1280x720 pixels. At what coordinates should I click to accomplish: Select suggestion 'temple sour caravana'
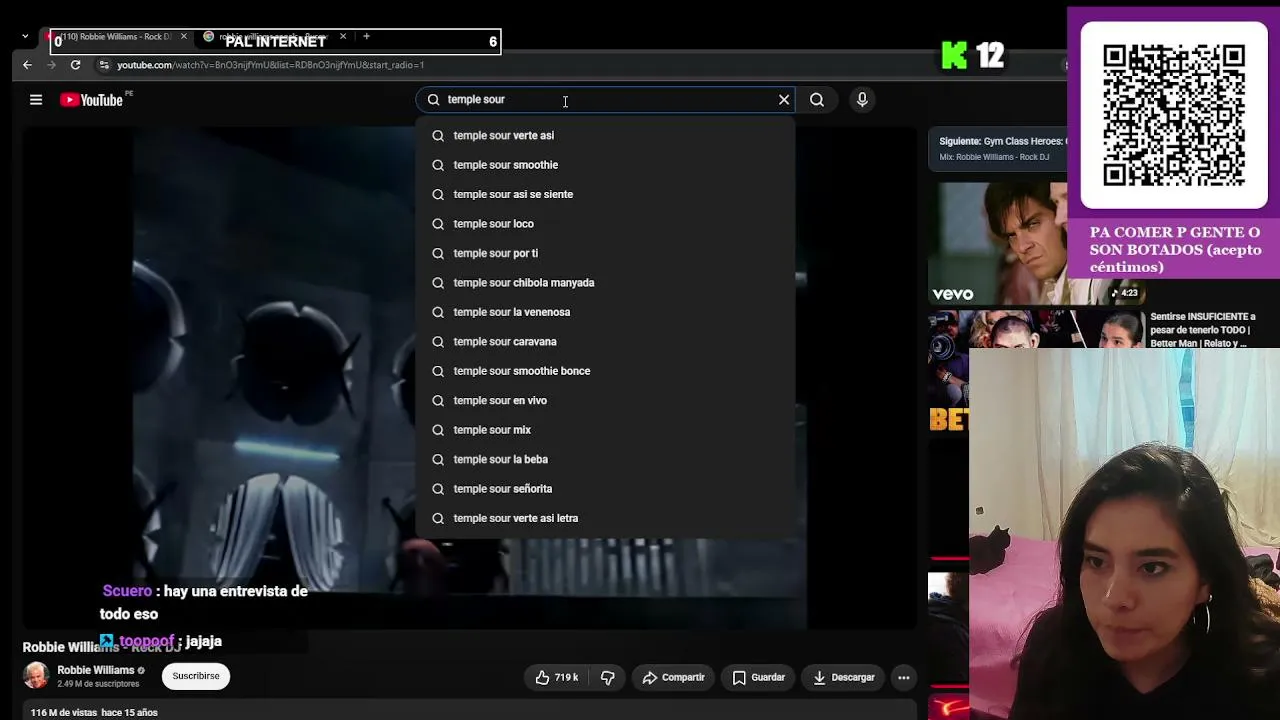tap(606, 342)
